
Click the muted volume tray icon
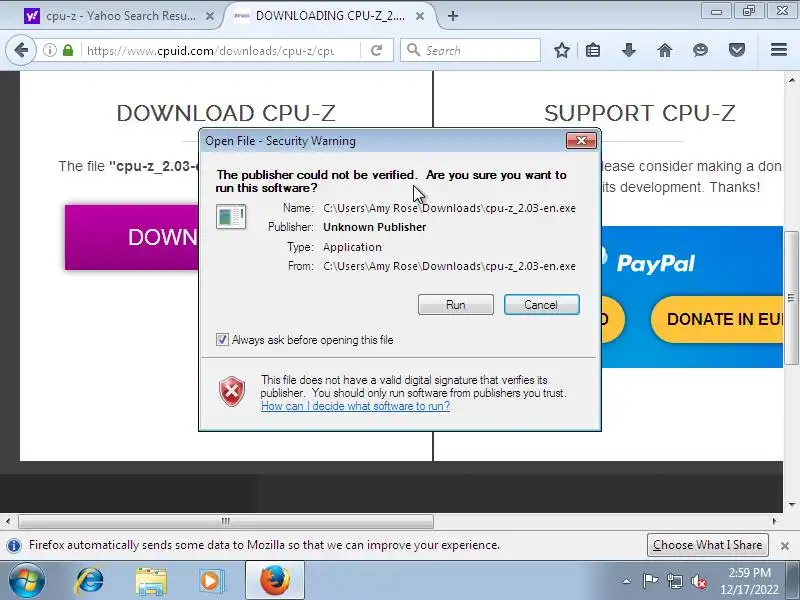(x=699, y=581)
